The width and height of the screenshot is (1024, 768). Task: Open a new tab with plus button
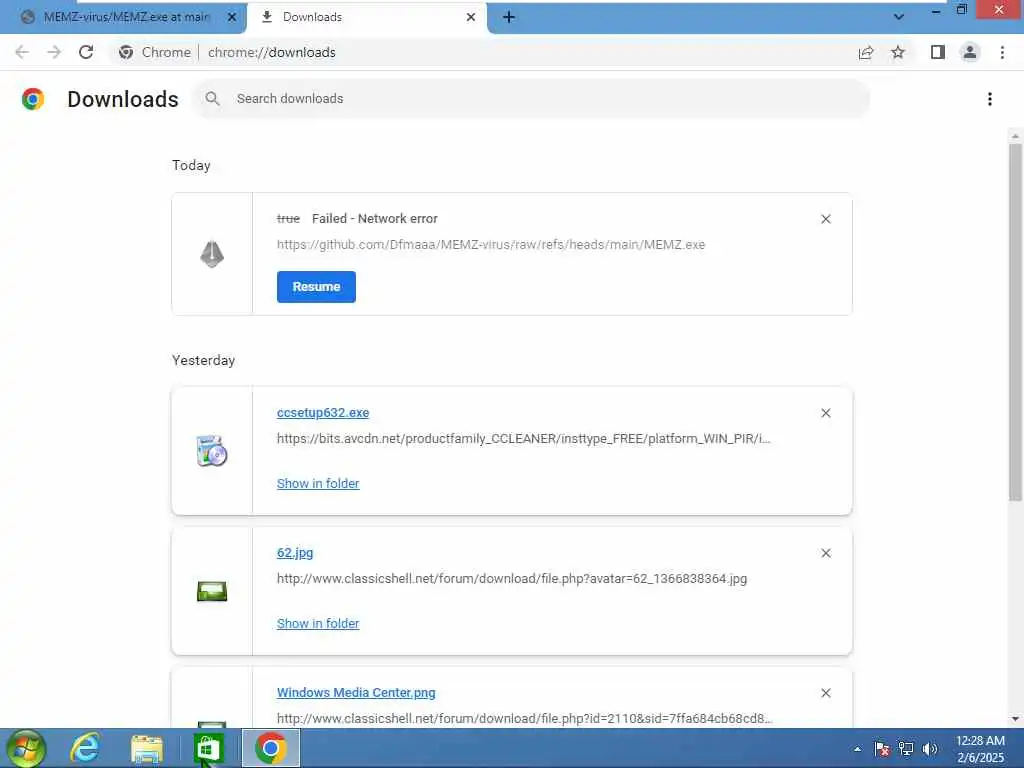pos(509,17)
